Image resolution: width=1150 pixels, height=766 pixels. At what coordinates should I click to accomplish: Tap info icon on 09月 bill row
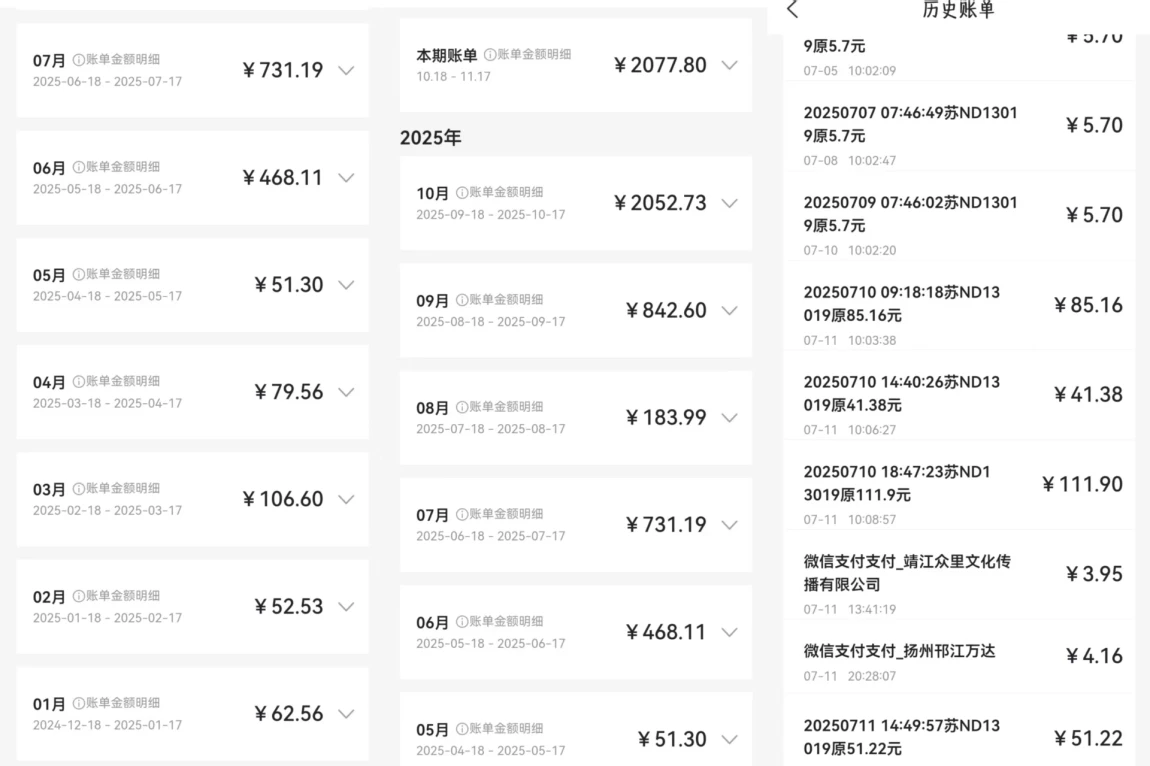pyautogui.click(x=462, y=300)
